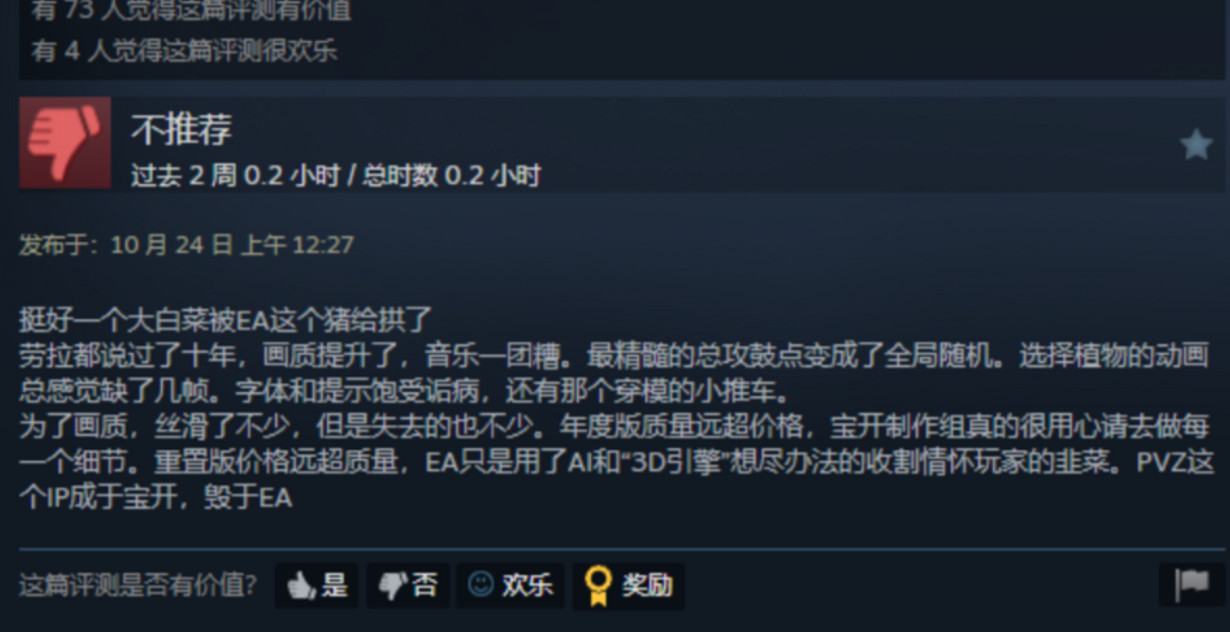Click the 总时数 0.2 小时 total hours text

pyautogui.click(x=451, y=176)
